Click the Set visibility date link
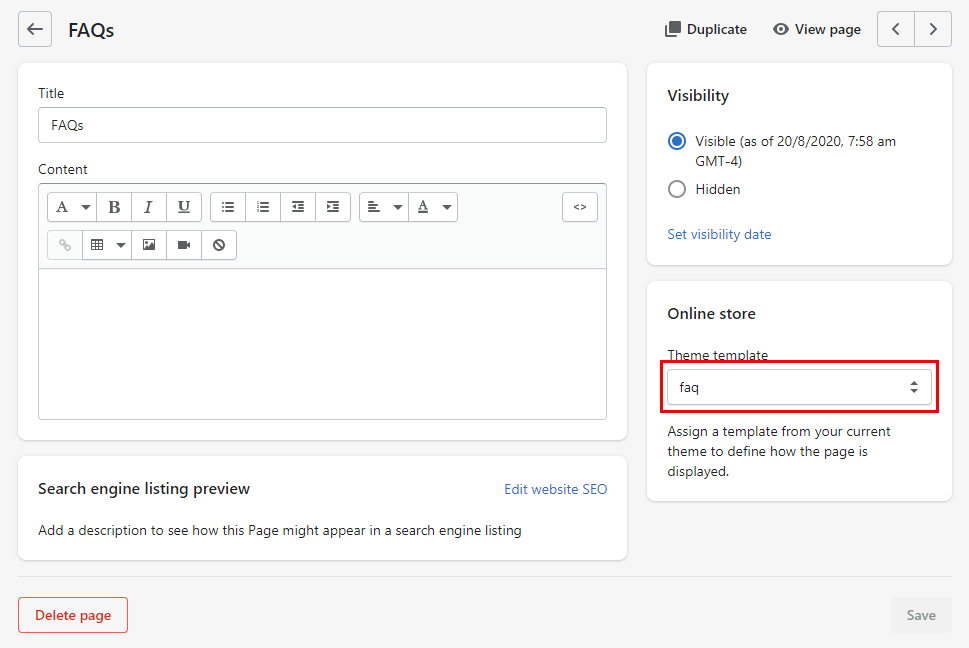The width and height of the screenshot is (969, 648). coord(719,234)
